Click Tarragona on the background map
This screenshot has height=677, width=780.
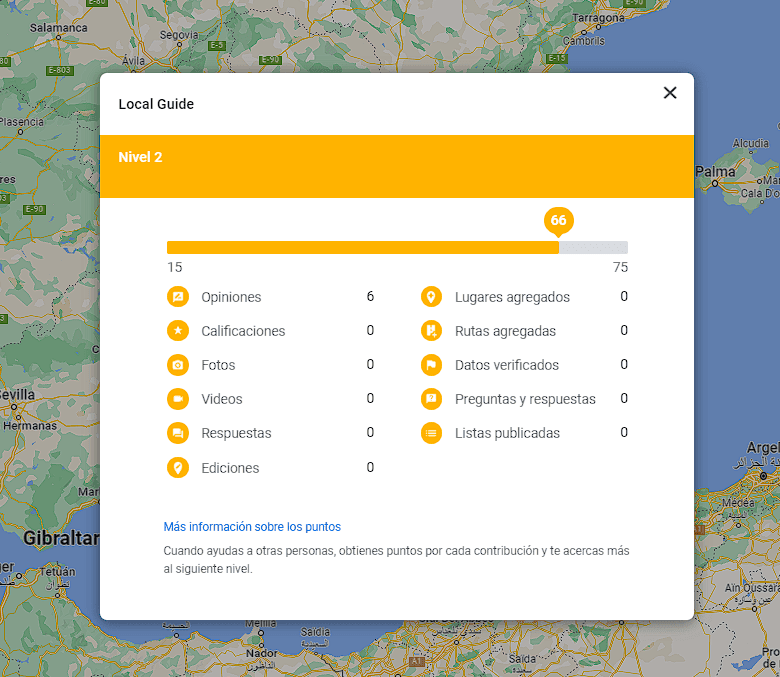point(598,18)
